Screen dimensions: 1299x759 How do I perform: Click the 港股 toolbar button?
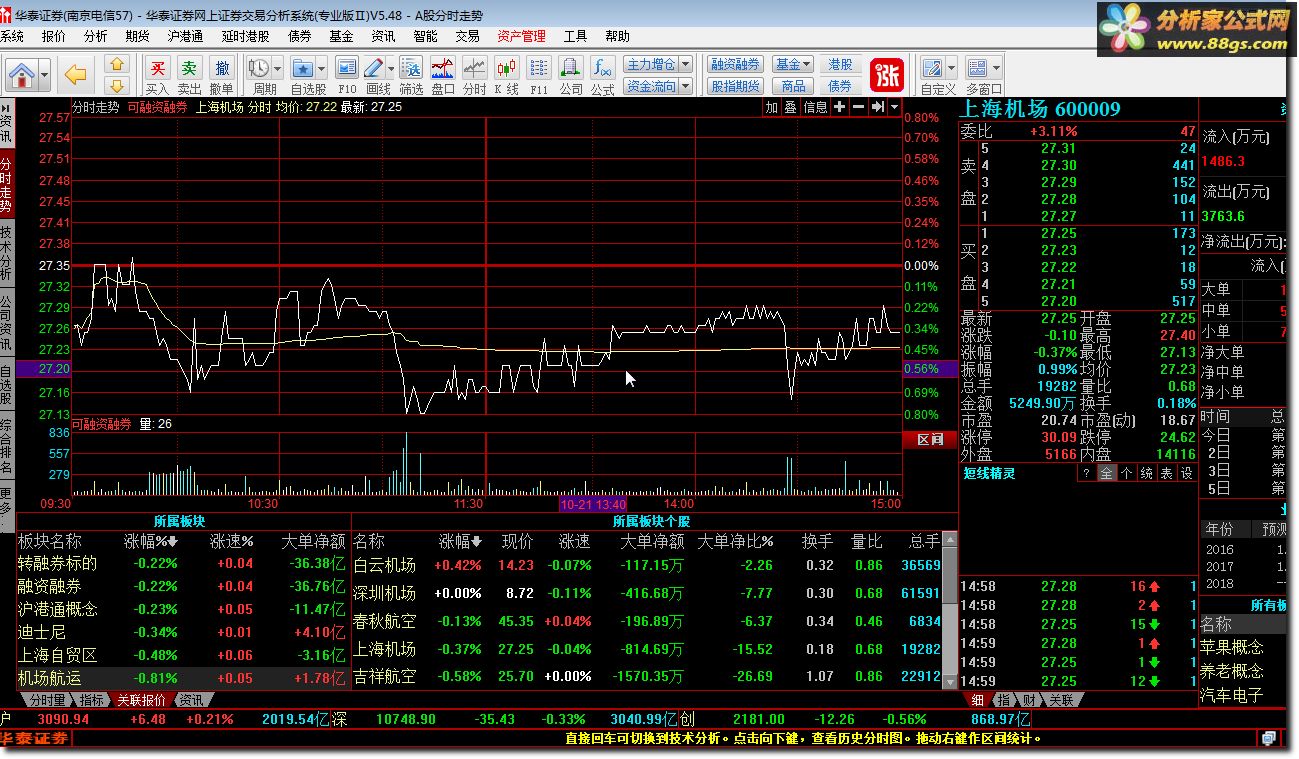coord(840,65)
